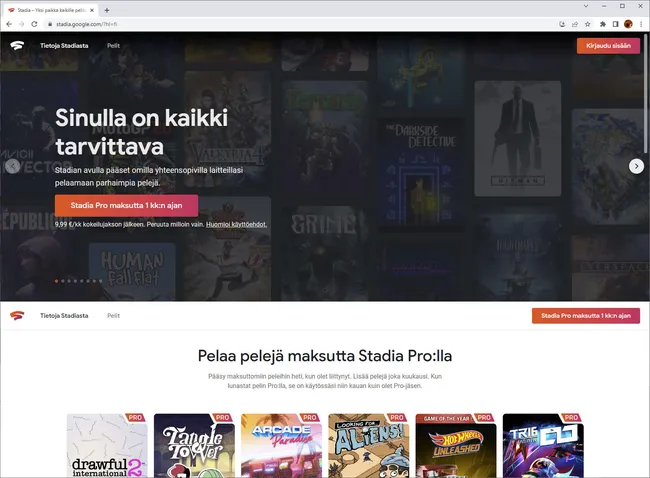The height and width of the screenshot is (478, 650).
Task: Open Arcade Paradise game card
Action: click(x=281, y=446)
